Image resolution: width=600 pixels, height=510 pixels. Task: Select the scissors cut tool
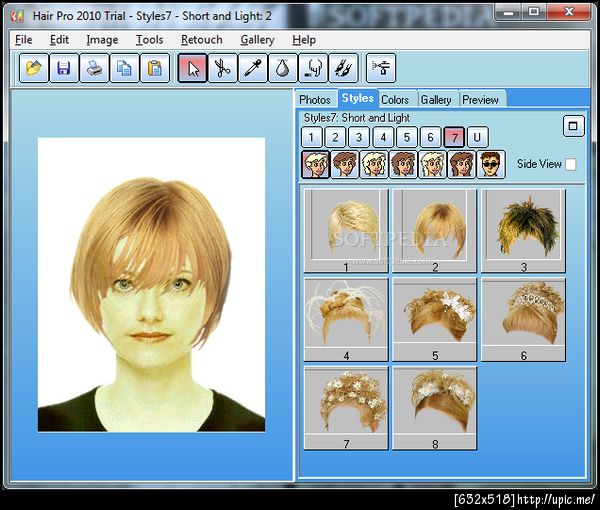(x=222, y=68)
